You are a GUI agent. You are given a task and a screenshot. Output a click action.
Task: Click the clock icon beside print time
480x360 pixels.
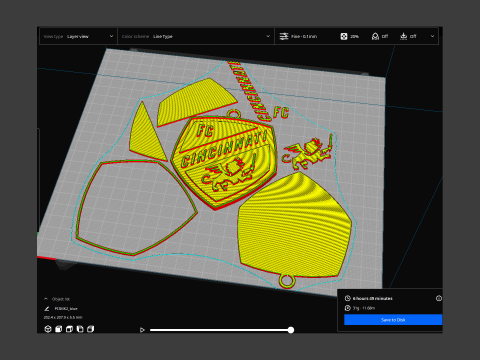347,298
